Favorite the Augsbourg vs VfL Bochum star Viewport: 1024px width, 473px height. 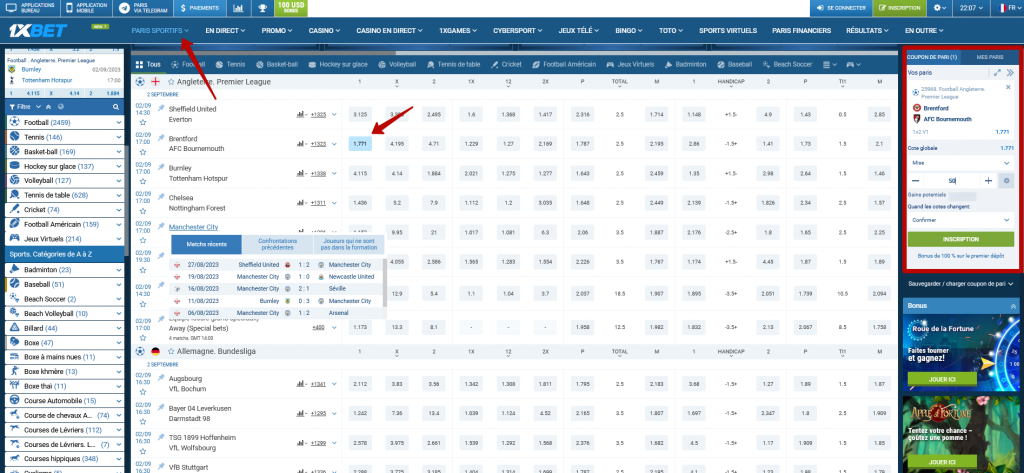142,393
